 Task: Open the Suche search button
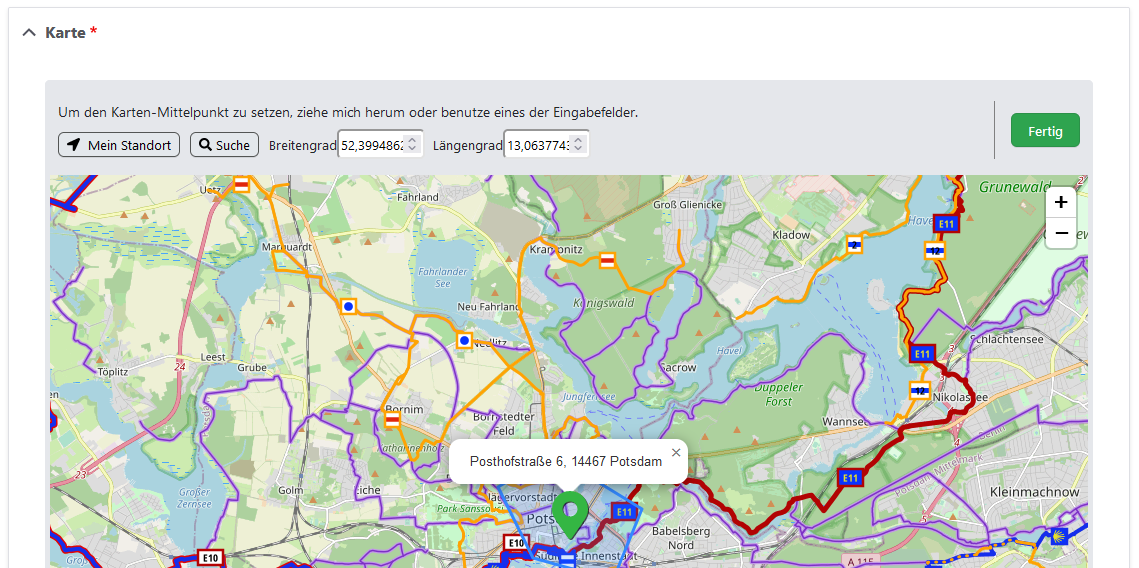[224, 145]
